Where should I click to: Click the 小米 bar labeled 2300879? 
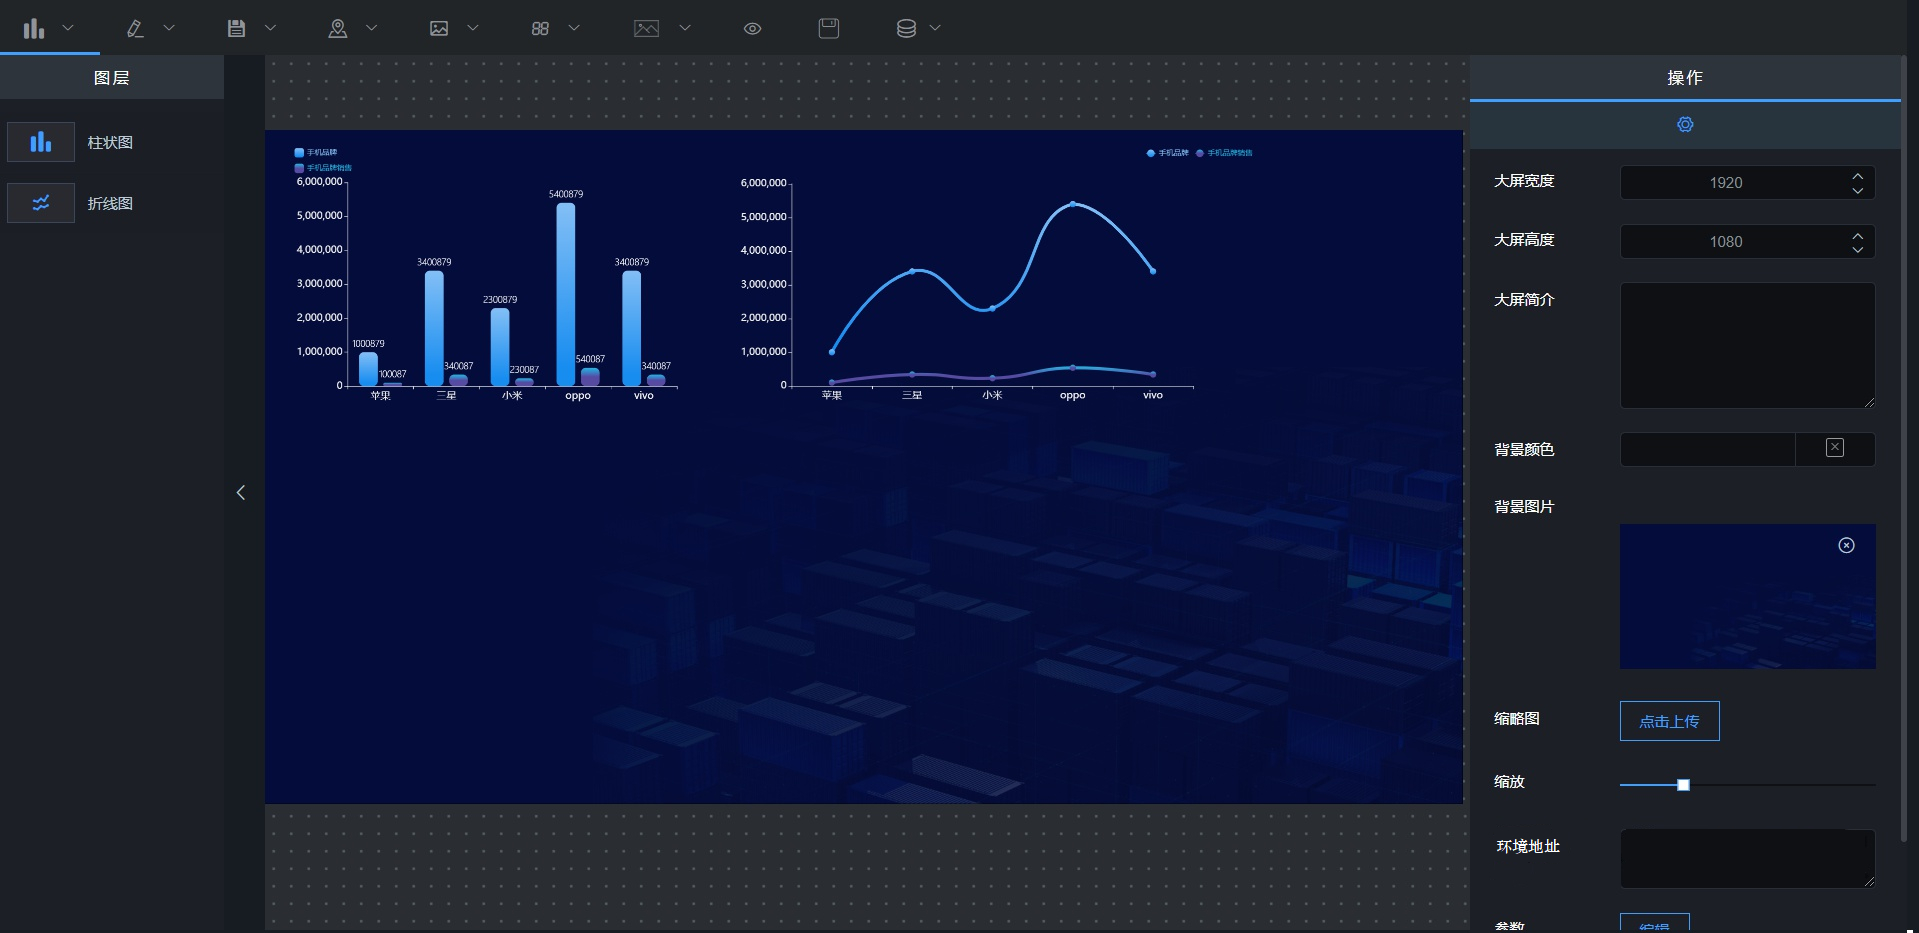(x=500, y=347)
